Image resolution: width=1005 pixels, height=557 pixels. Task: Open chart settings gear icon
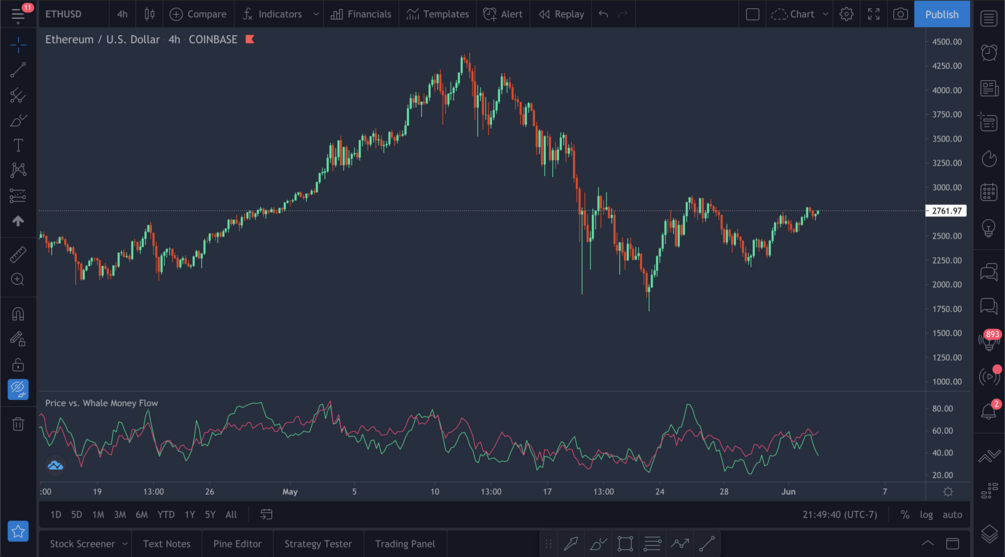(846, 14)
